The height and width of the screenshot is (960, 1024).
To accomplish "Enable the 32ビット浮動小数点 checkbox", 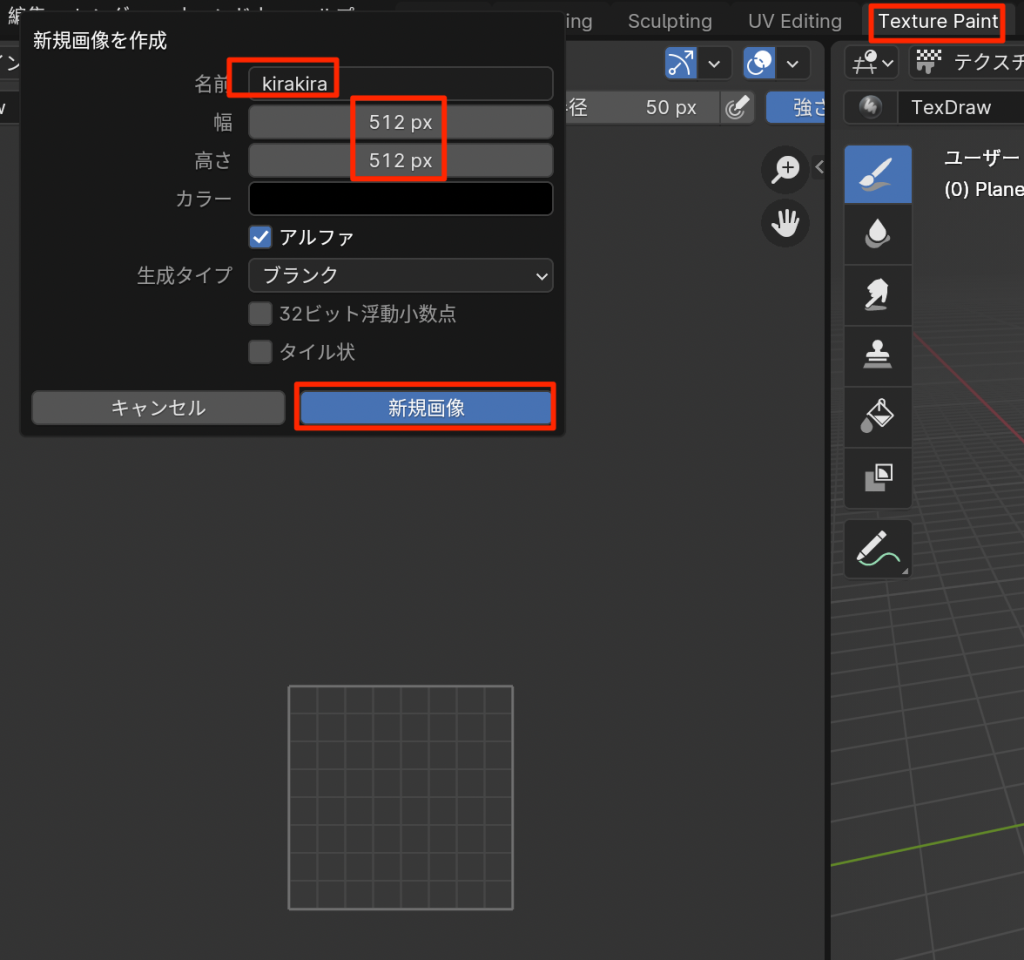I will coord(261,314).
